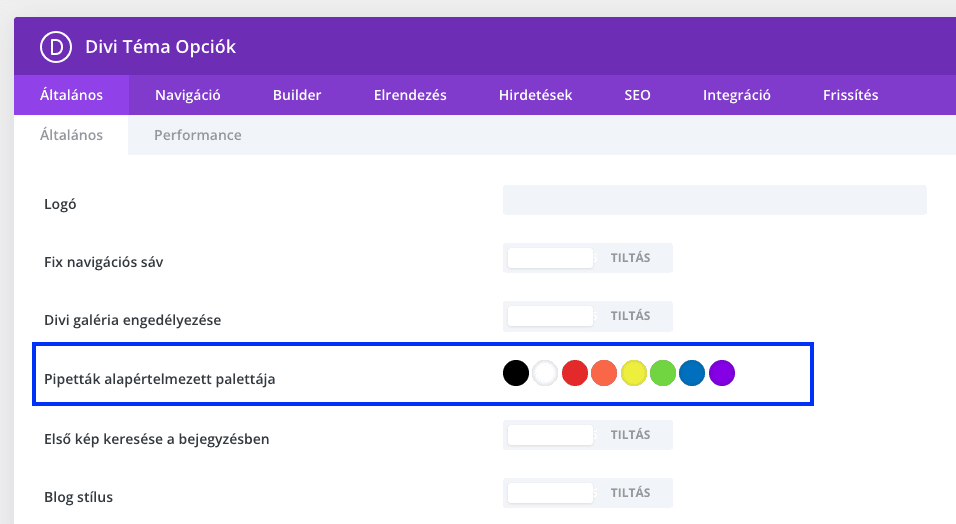The image size is (956, 524).
Task: Click Első kép keresése a bejegyzésben label
Action: pyautogui.click(x=157, y=439)
